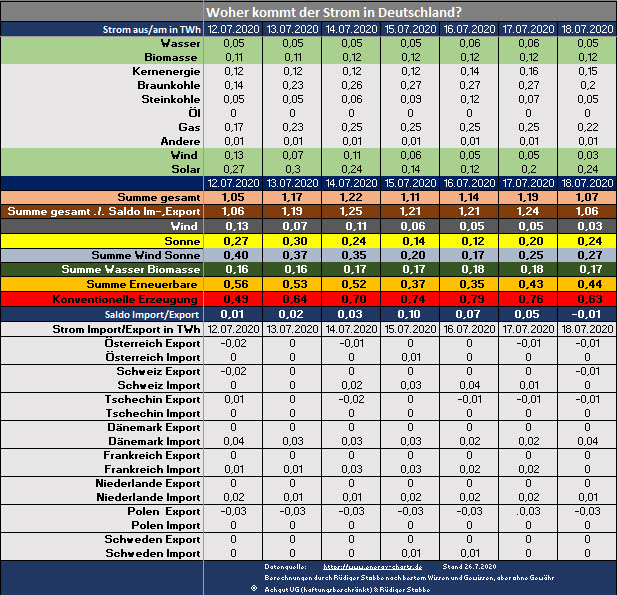Image resolution: width=617 pixels, height=595 pixels.
Task: Select the 'Summe Wasser Biomasse' row label
Action: [x=130, y=270]
